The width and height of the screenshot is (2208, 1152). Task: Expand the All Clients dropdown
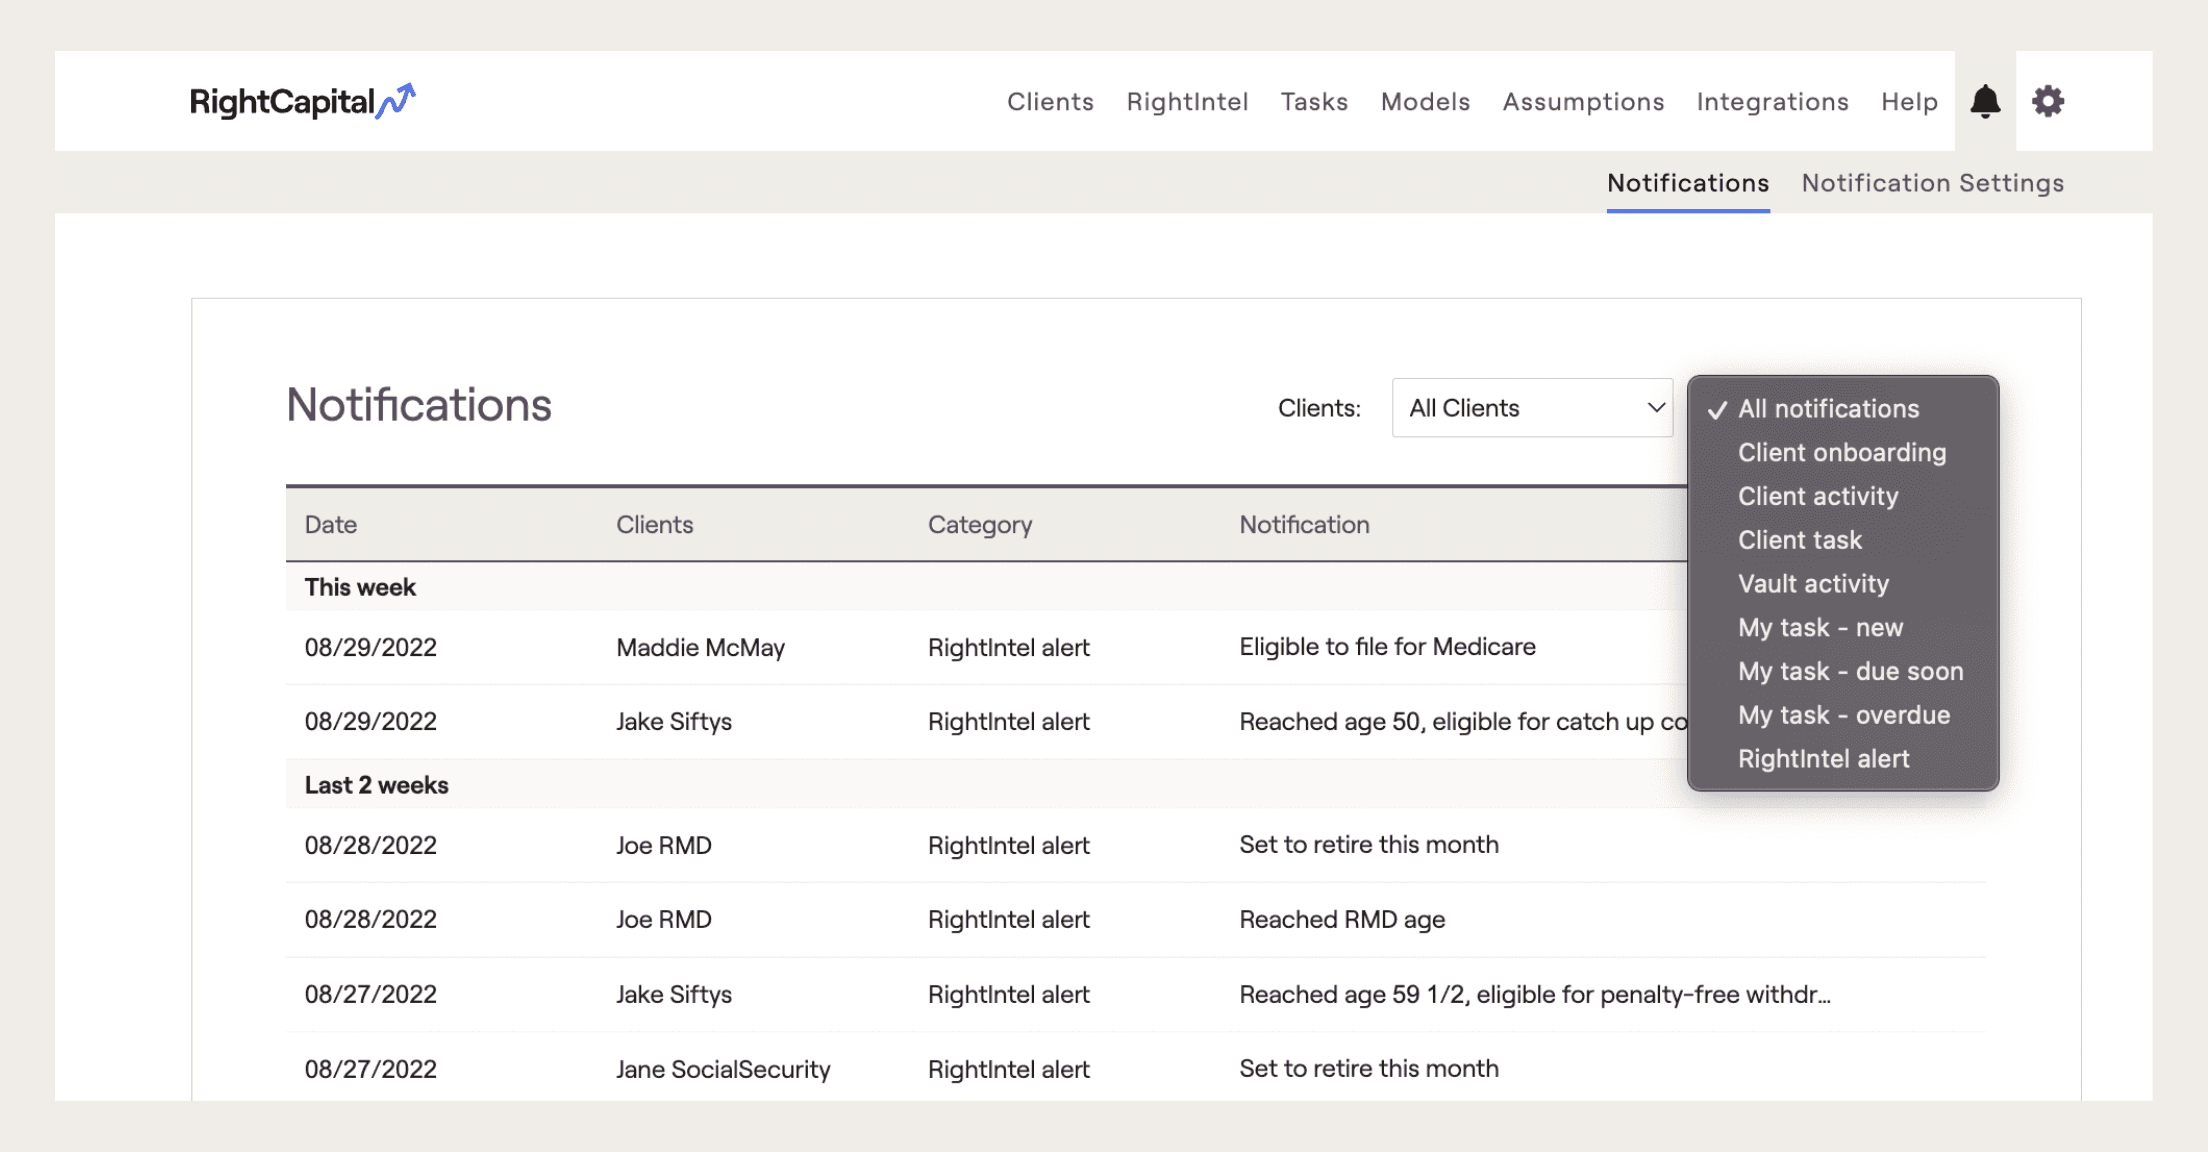click(x=1532, y=408)
